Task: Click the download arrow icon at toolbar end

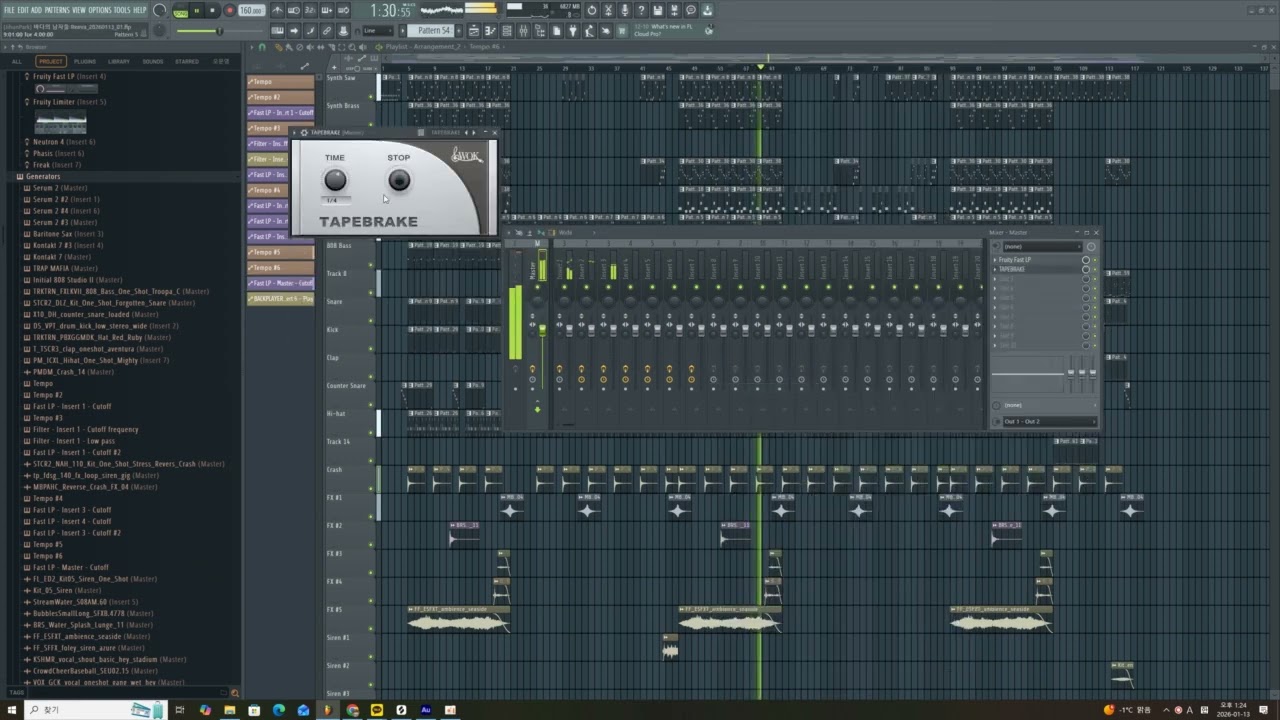Action: pyautogui.click(x=707, y=10)
